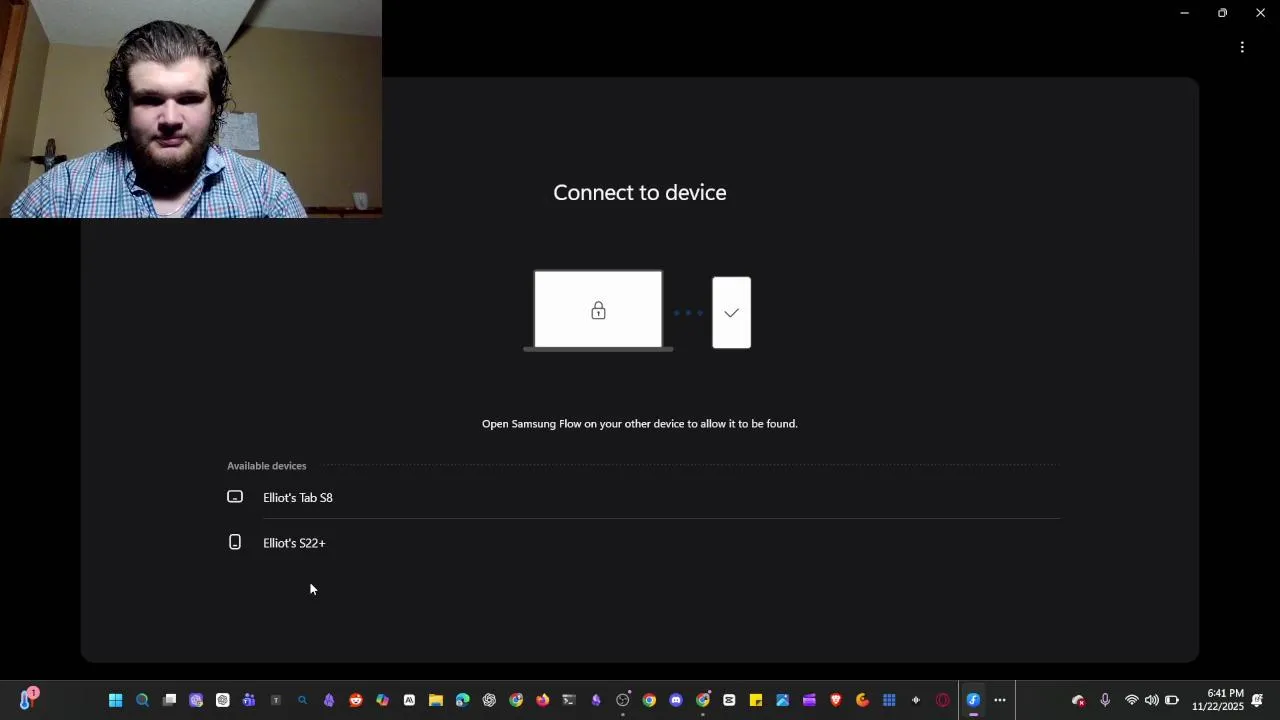Open Task View from the taskbar

point(169,700)
